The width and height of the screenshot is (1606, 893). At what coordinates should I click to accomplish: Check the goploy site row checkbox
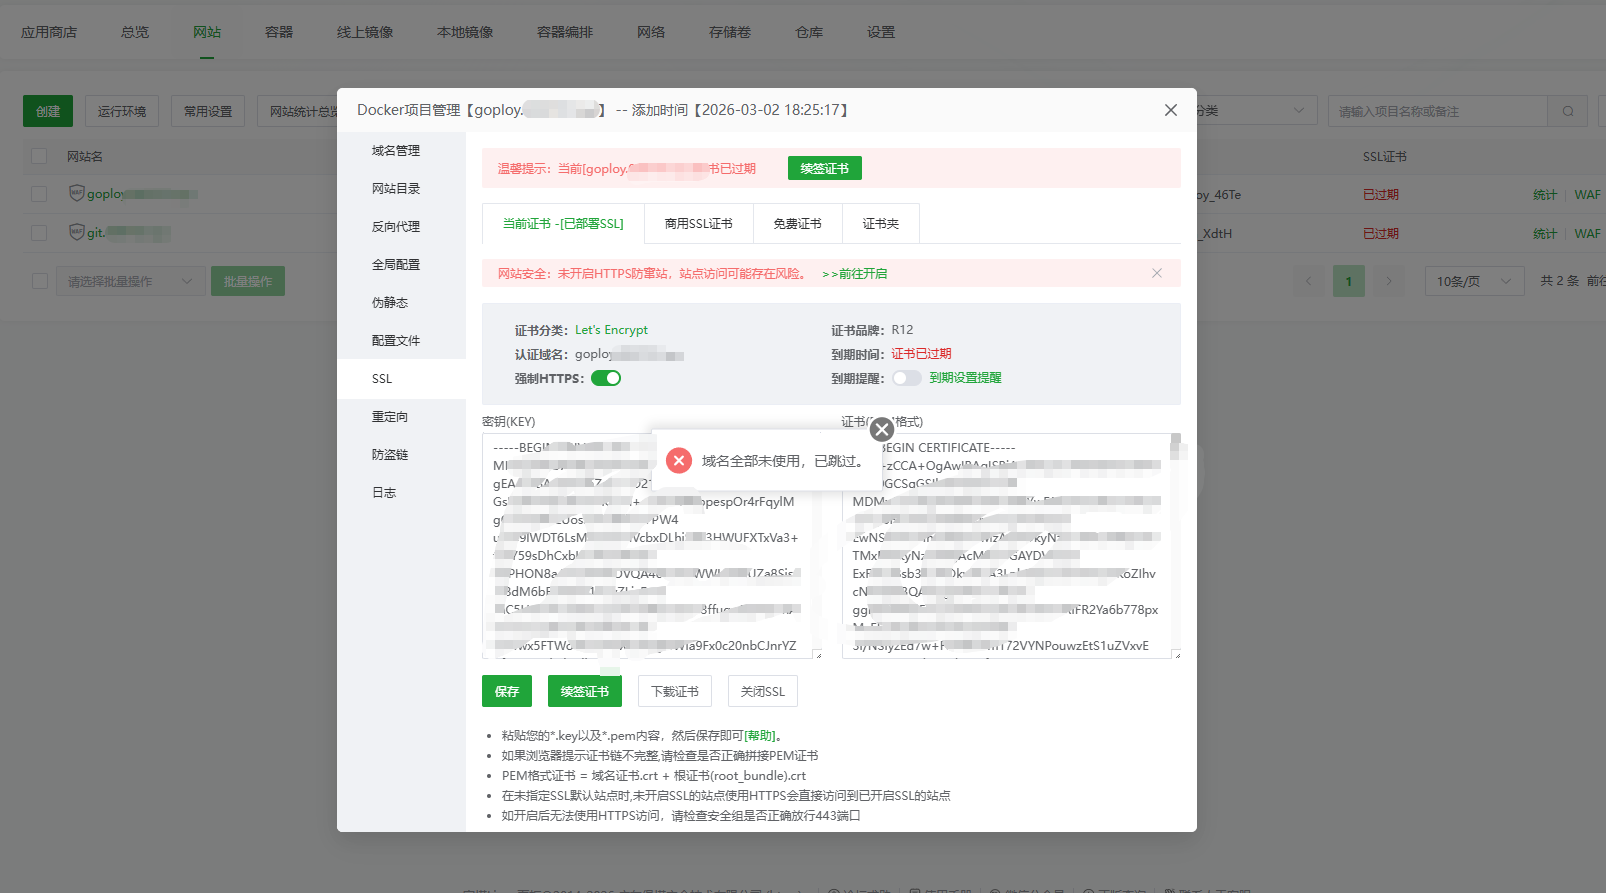[x=39, y=194]
